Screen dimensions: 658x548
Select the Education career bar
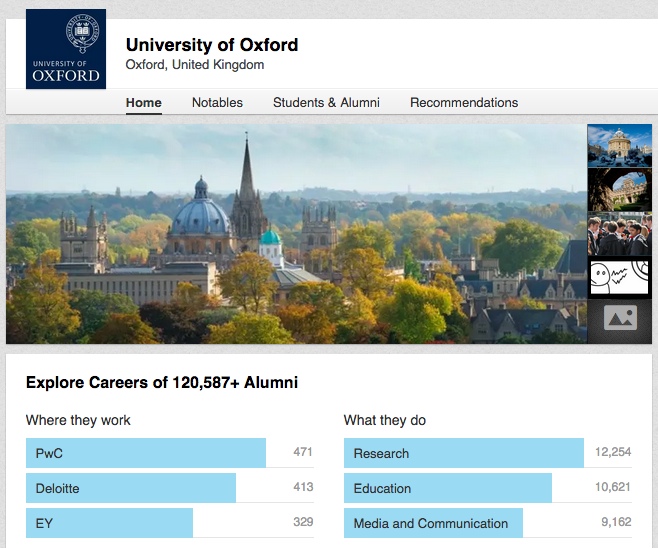click(448, 488)
